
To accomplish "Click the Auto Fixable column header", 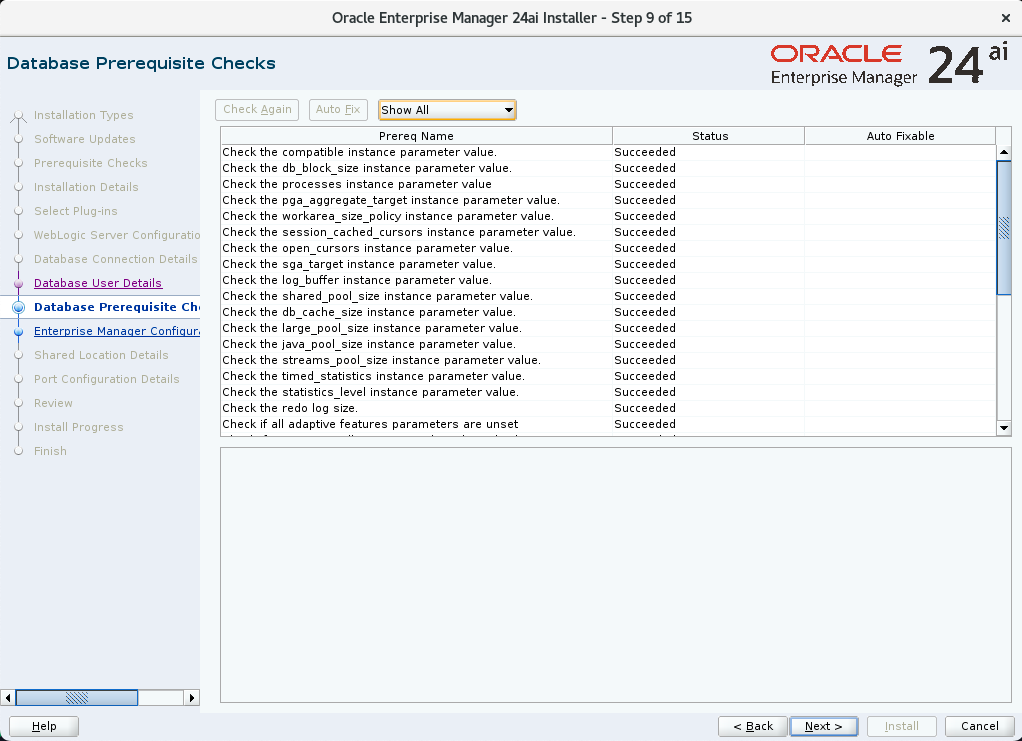I will coord(900,136).
